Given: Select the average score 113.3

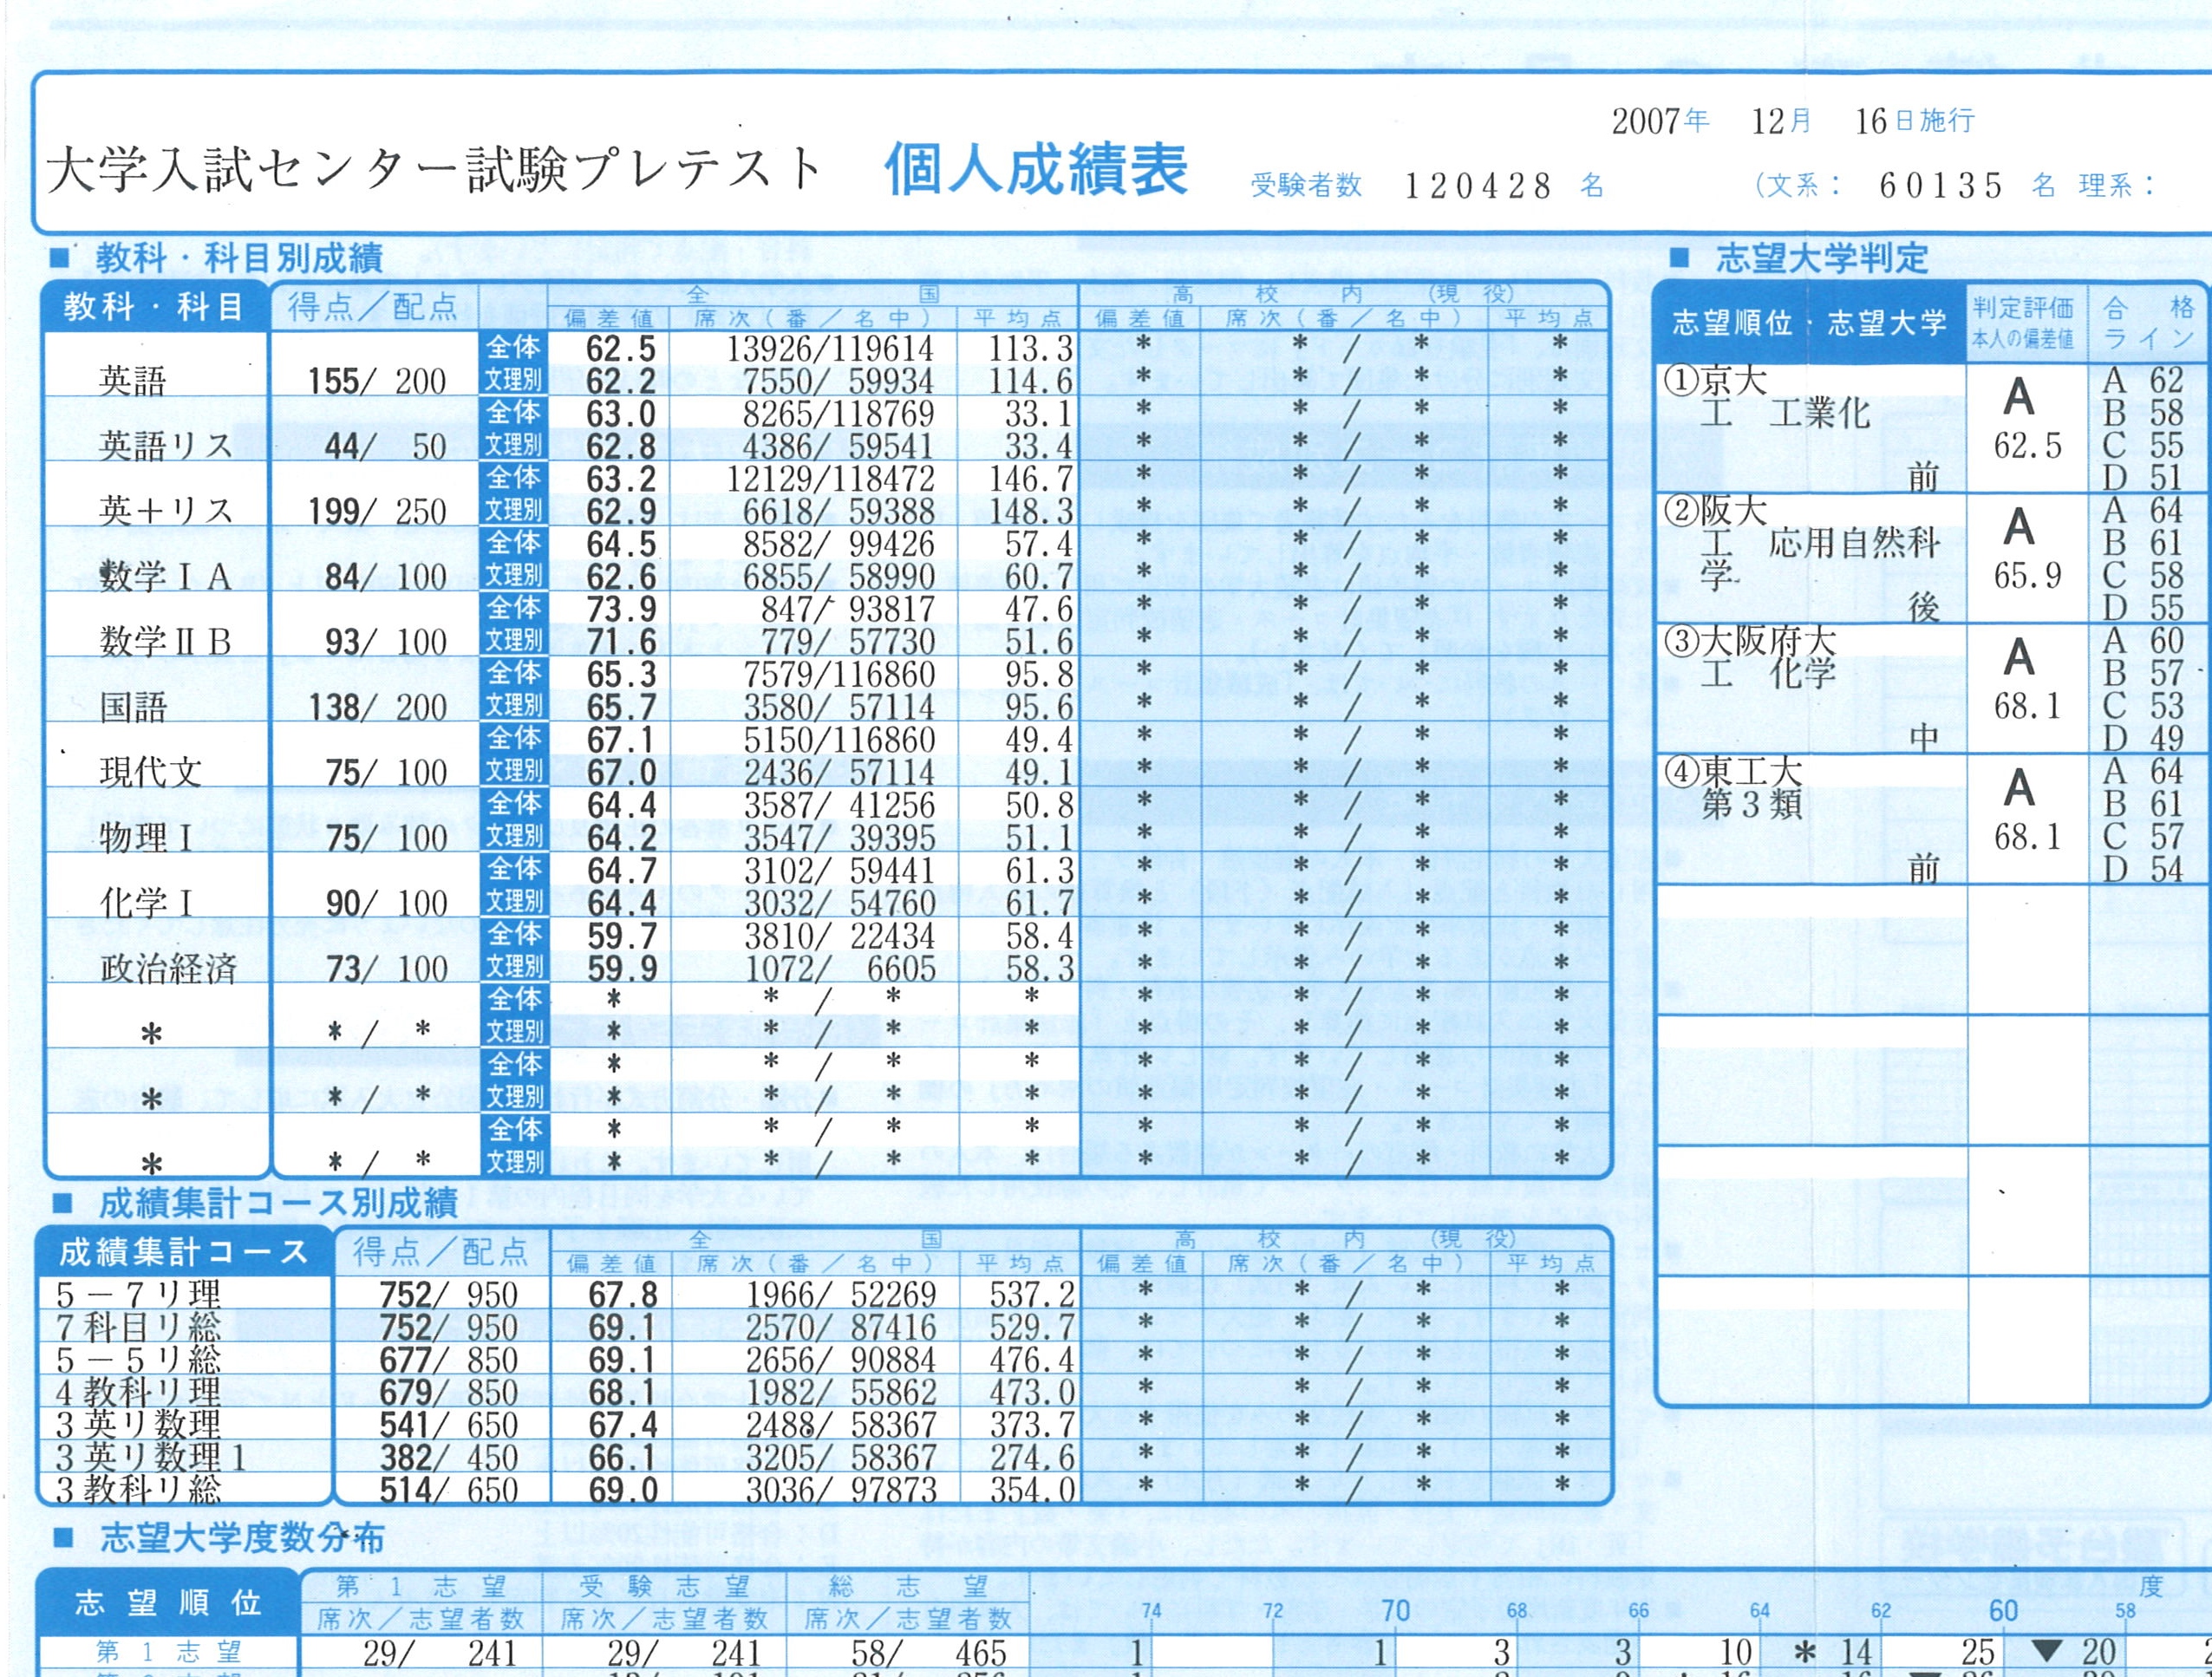Looking at the screenshot, I should pos(1031,348).
